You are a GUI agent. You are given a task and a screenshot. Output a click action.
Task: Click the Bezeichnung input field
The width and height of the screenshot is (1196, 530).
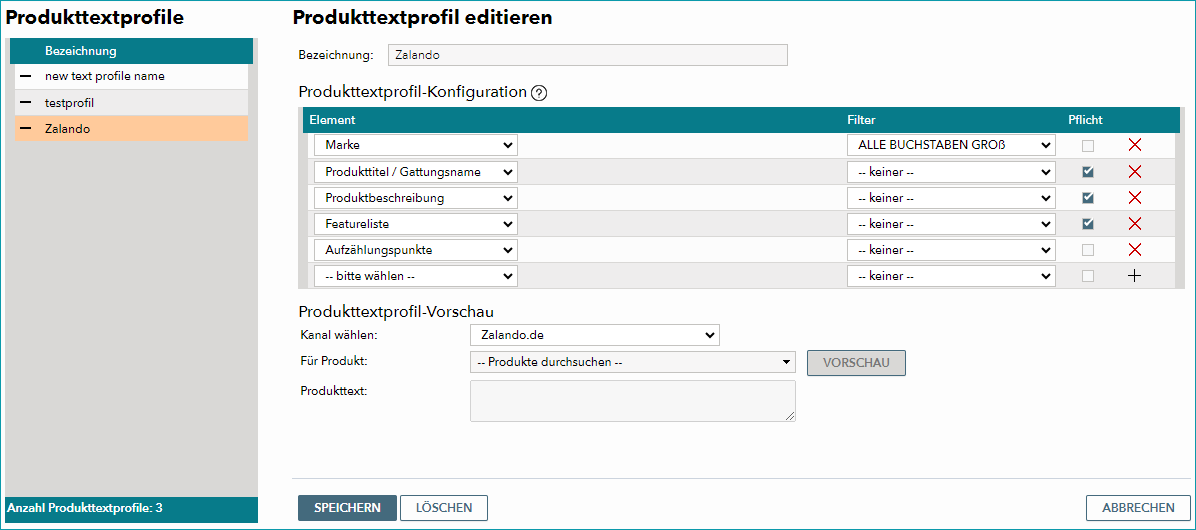pyautogui.click(x=587, y=55)
